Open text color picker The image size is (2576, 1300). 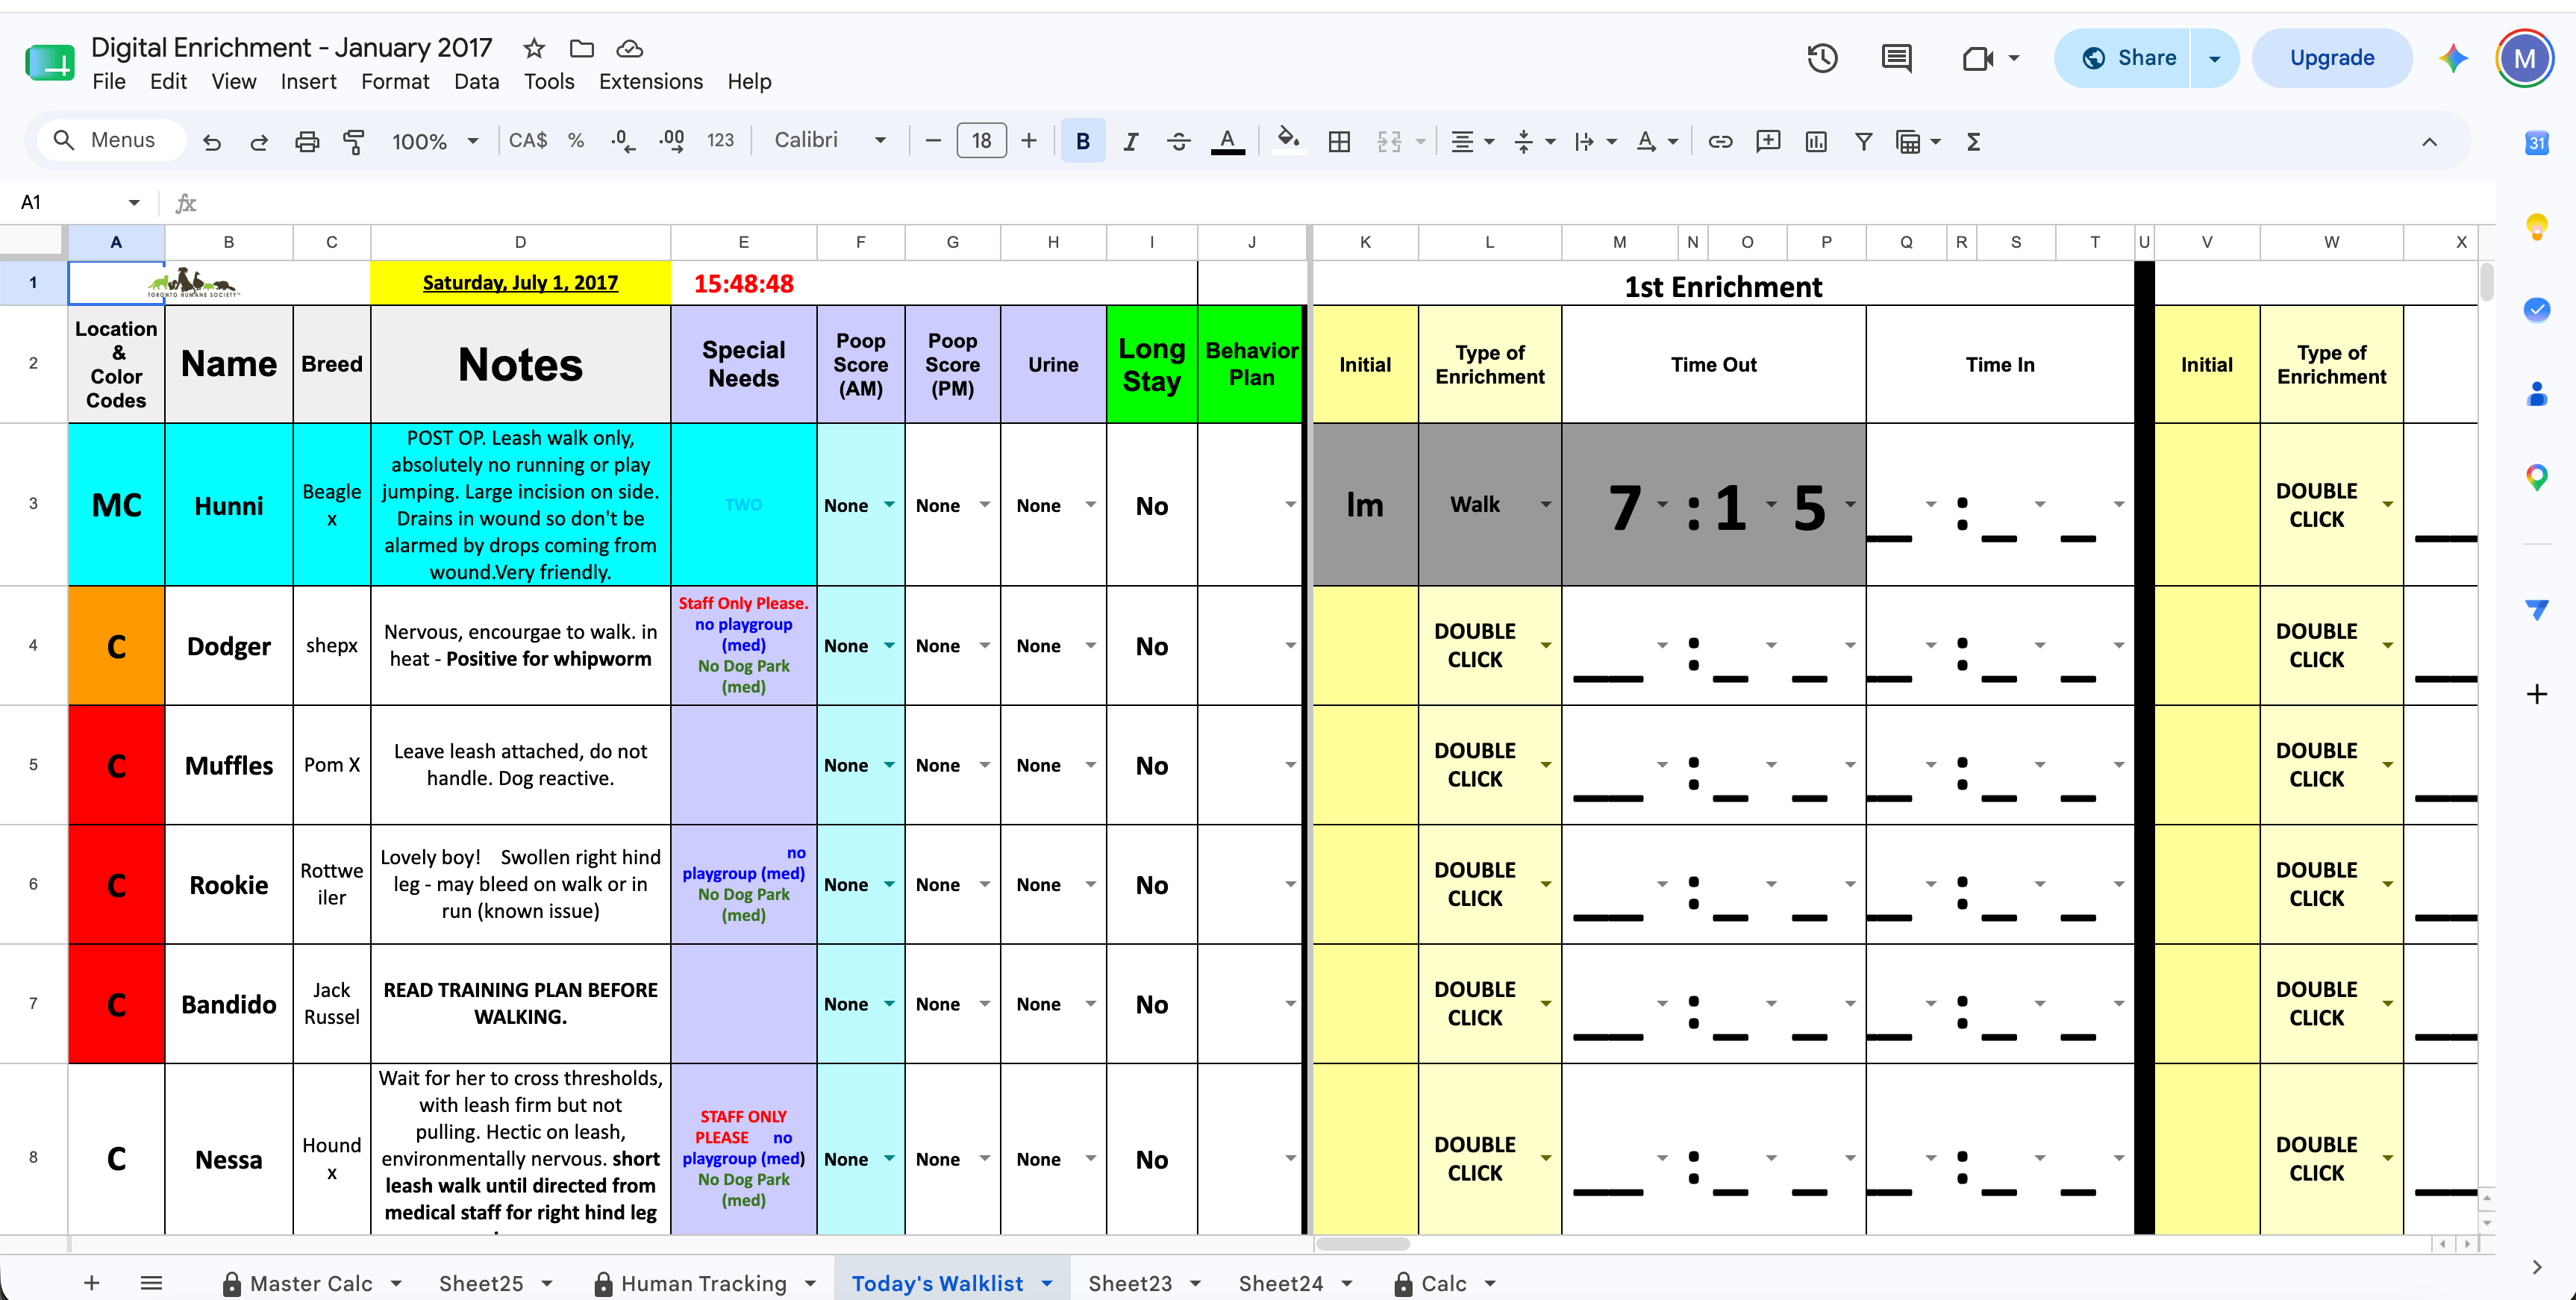(1228, 142)
